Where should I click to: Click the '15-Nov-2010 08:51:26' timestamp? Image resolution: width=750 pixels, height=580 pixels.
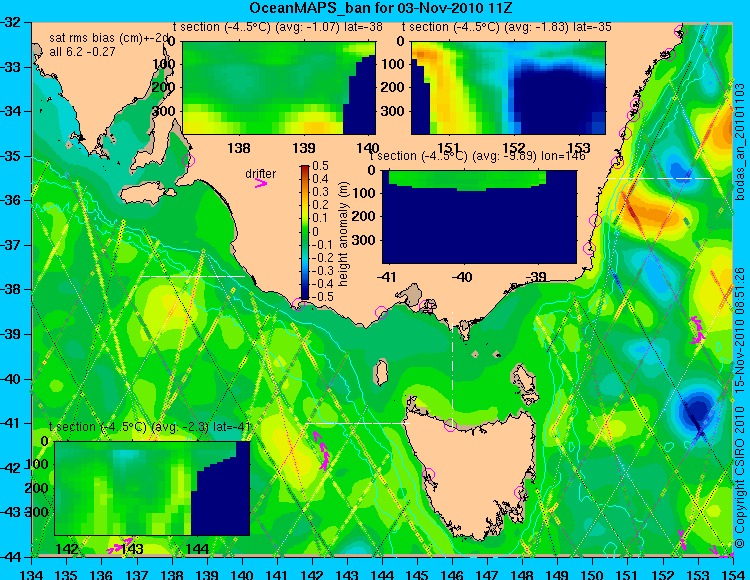(x=740, y=330)
